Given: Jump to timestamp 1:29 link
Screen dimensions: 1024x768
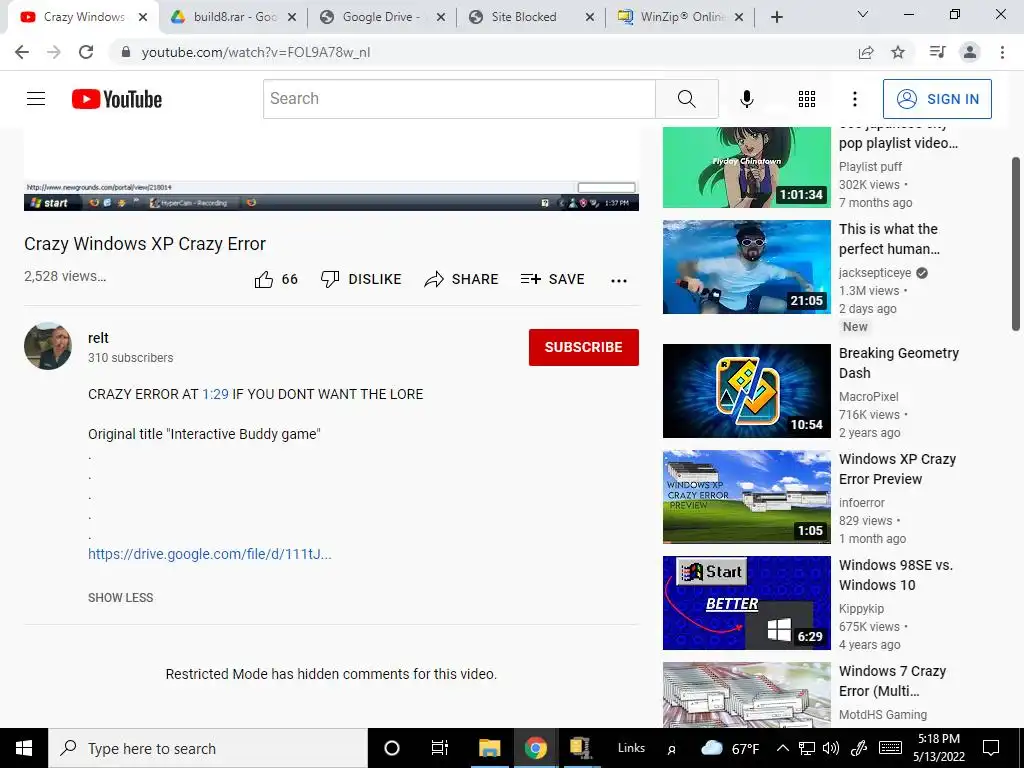Looking at the screenshot, I should point(215,394).
